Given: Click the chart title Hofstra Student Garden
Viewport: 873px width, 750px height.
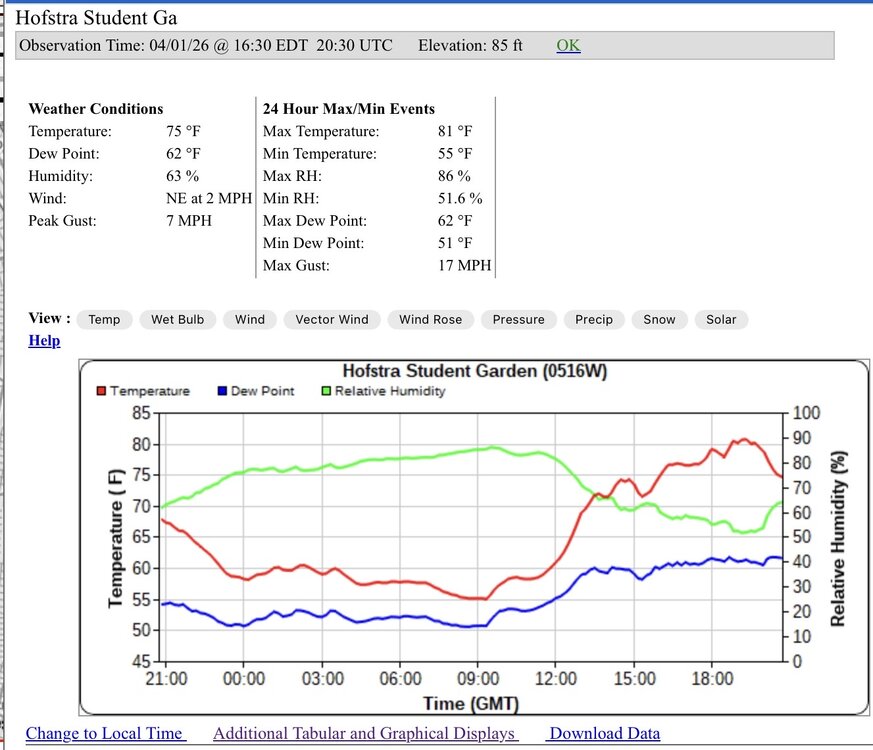Looking at the screenshot, I should tap(474, 371).
